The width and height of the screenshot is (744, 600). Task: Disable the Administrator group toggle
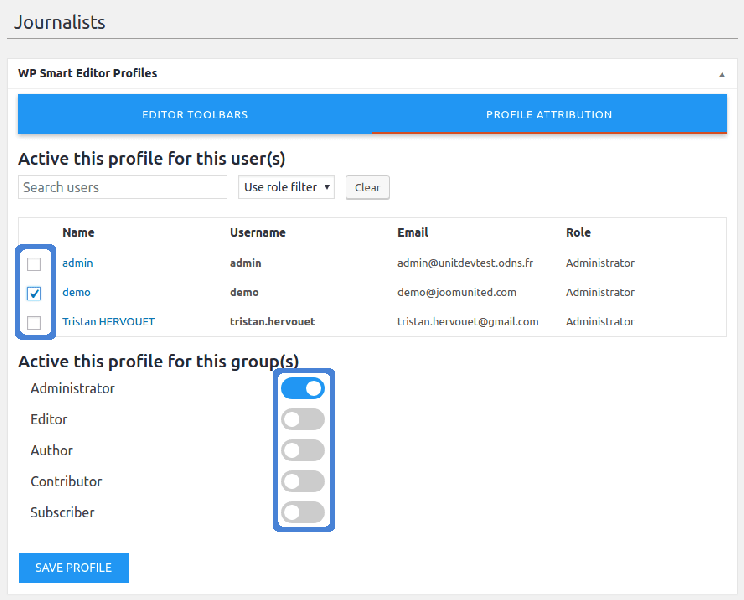(303, 388)
